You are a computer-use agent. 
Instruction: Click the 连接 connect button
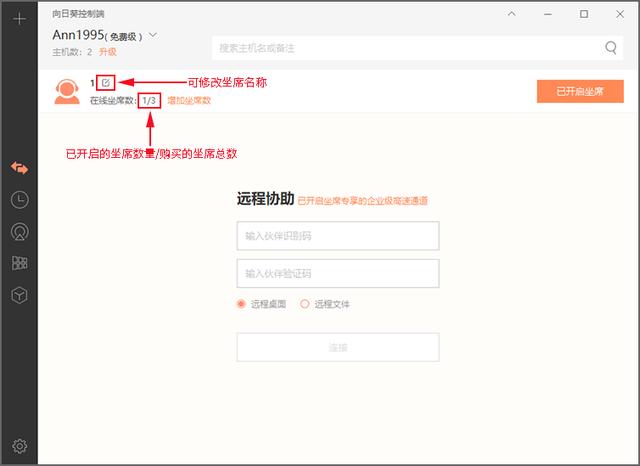[x=338, y=347]
